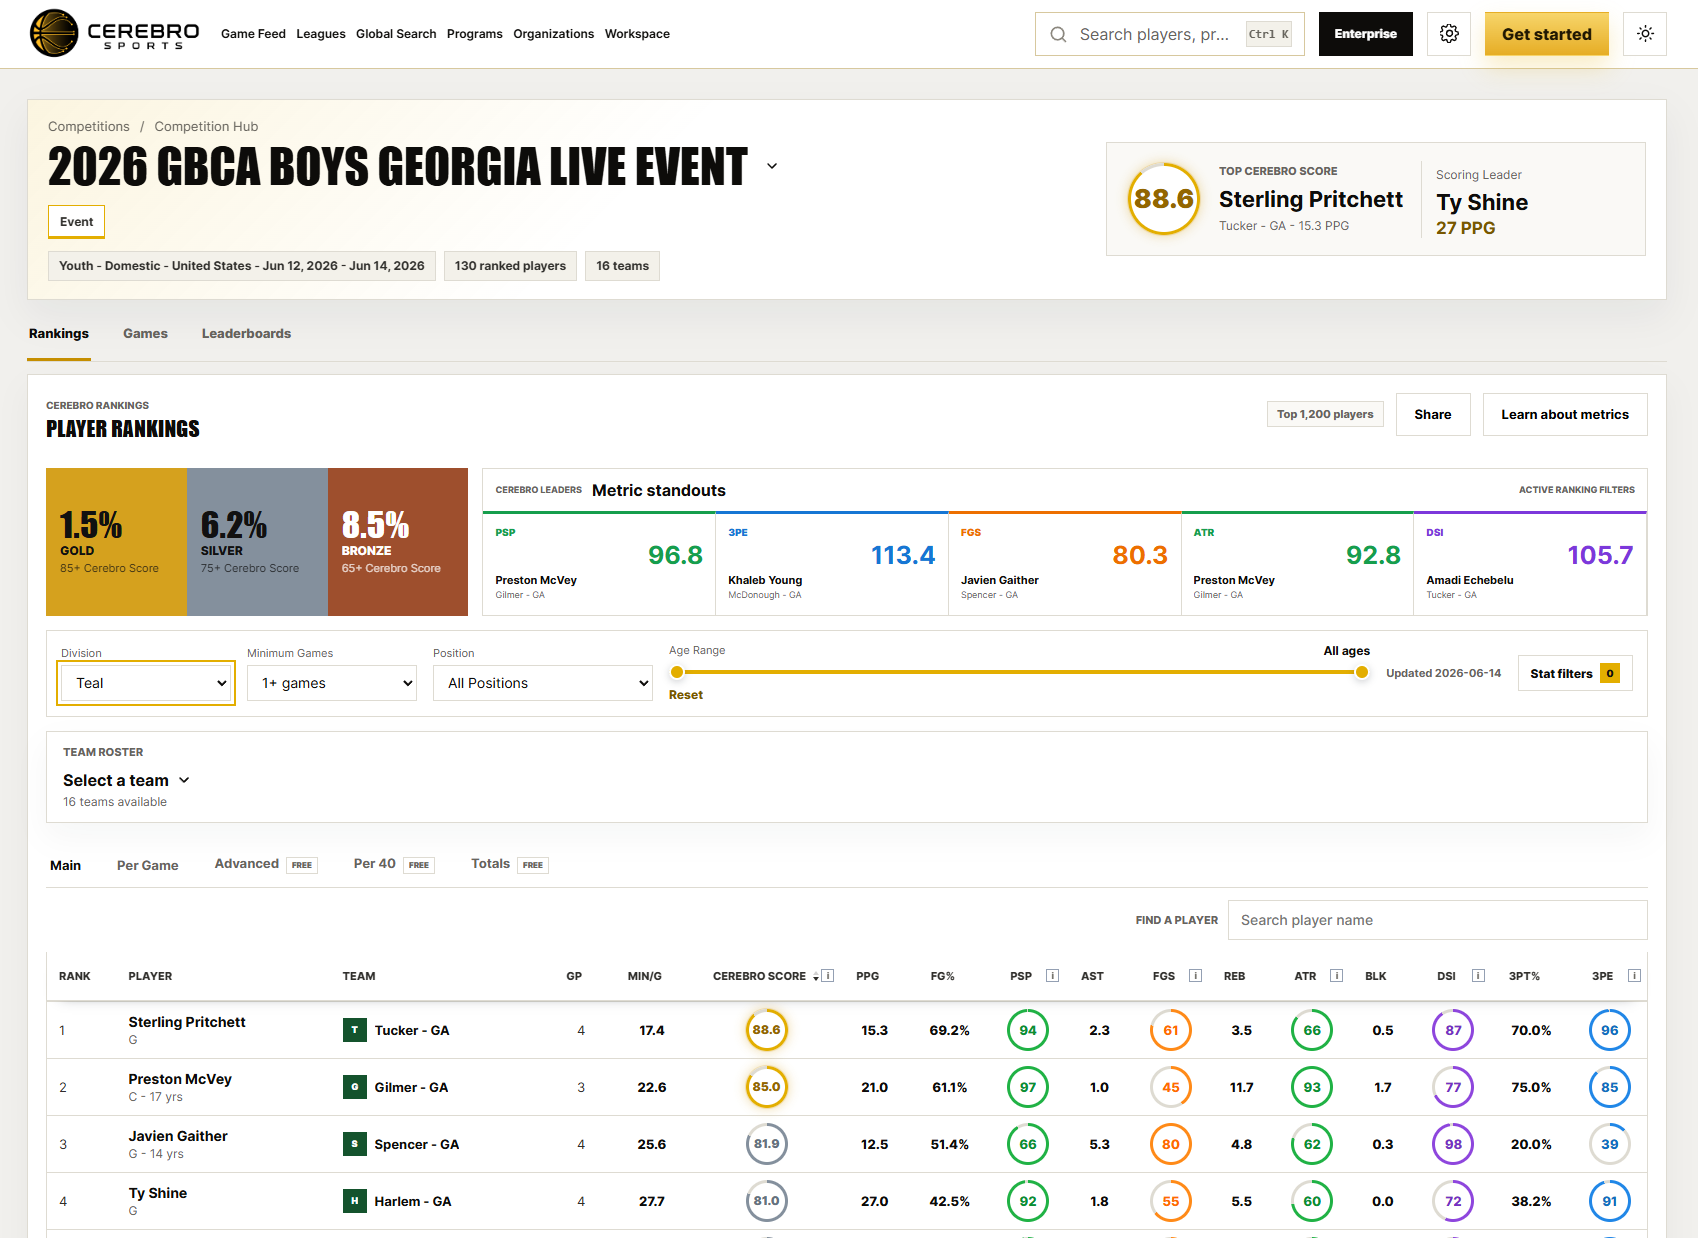Click Javien Gaither's FGS 80 ring
1698x1238 pixels.
[x=1171, y=1144]
